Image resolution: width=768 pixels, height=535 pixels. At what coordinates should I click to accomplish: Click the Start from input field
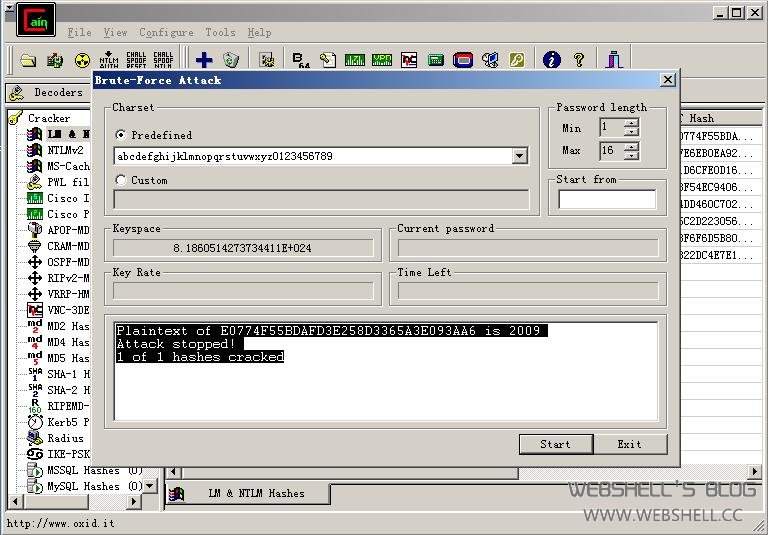click(x=607, y=199)
